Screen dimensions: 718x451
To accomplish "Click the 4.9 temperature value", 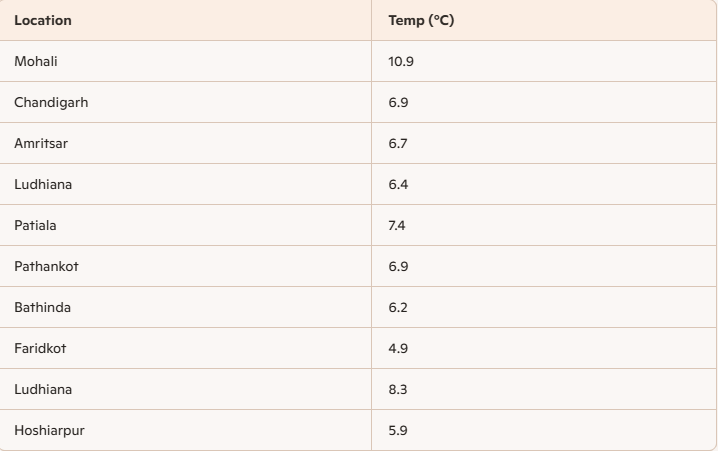I will [x=398, y=348].
